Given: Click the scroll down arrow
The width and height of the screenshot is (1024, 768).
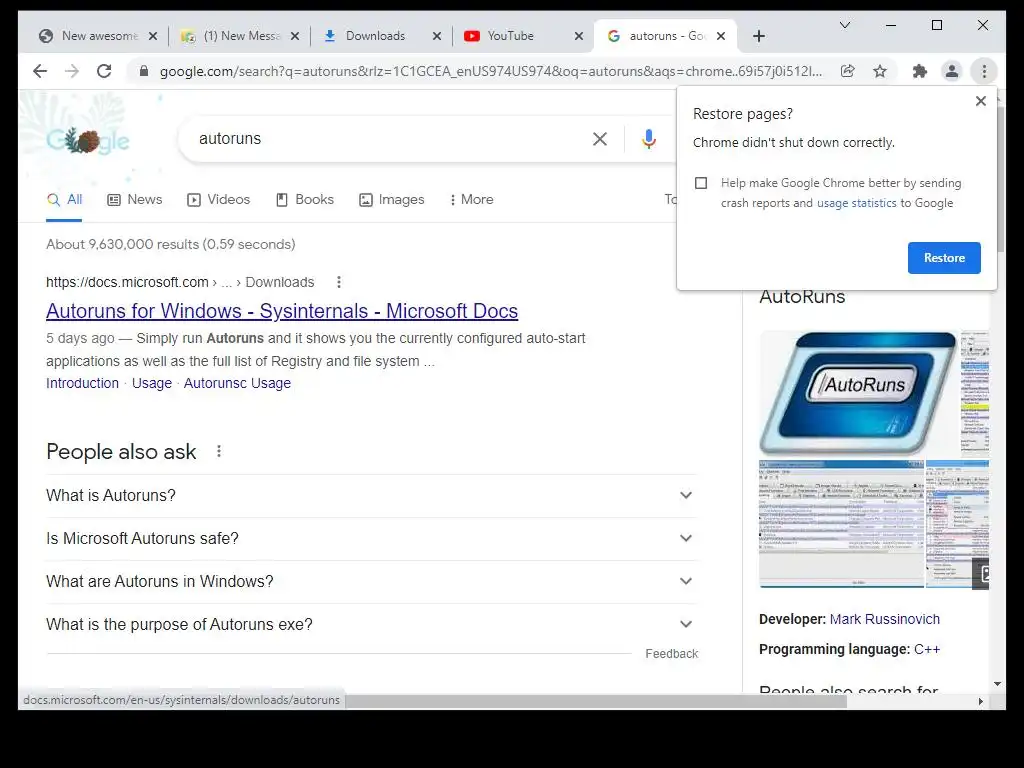Looking at the screenshot, I should (x=997, y=684).
